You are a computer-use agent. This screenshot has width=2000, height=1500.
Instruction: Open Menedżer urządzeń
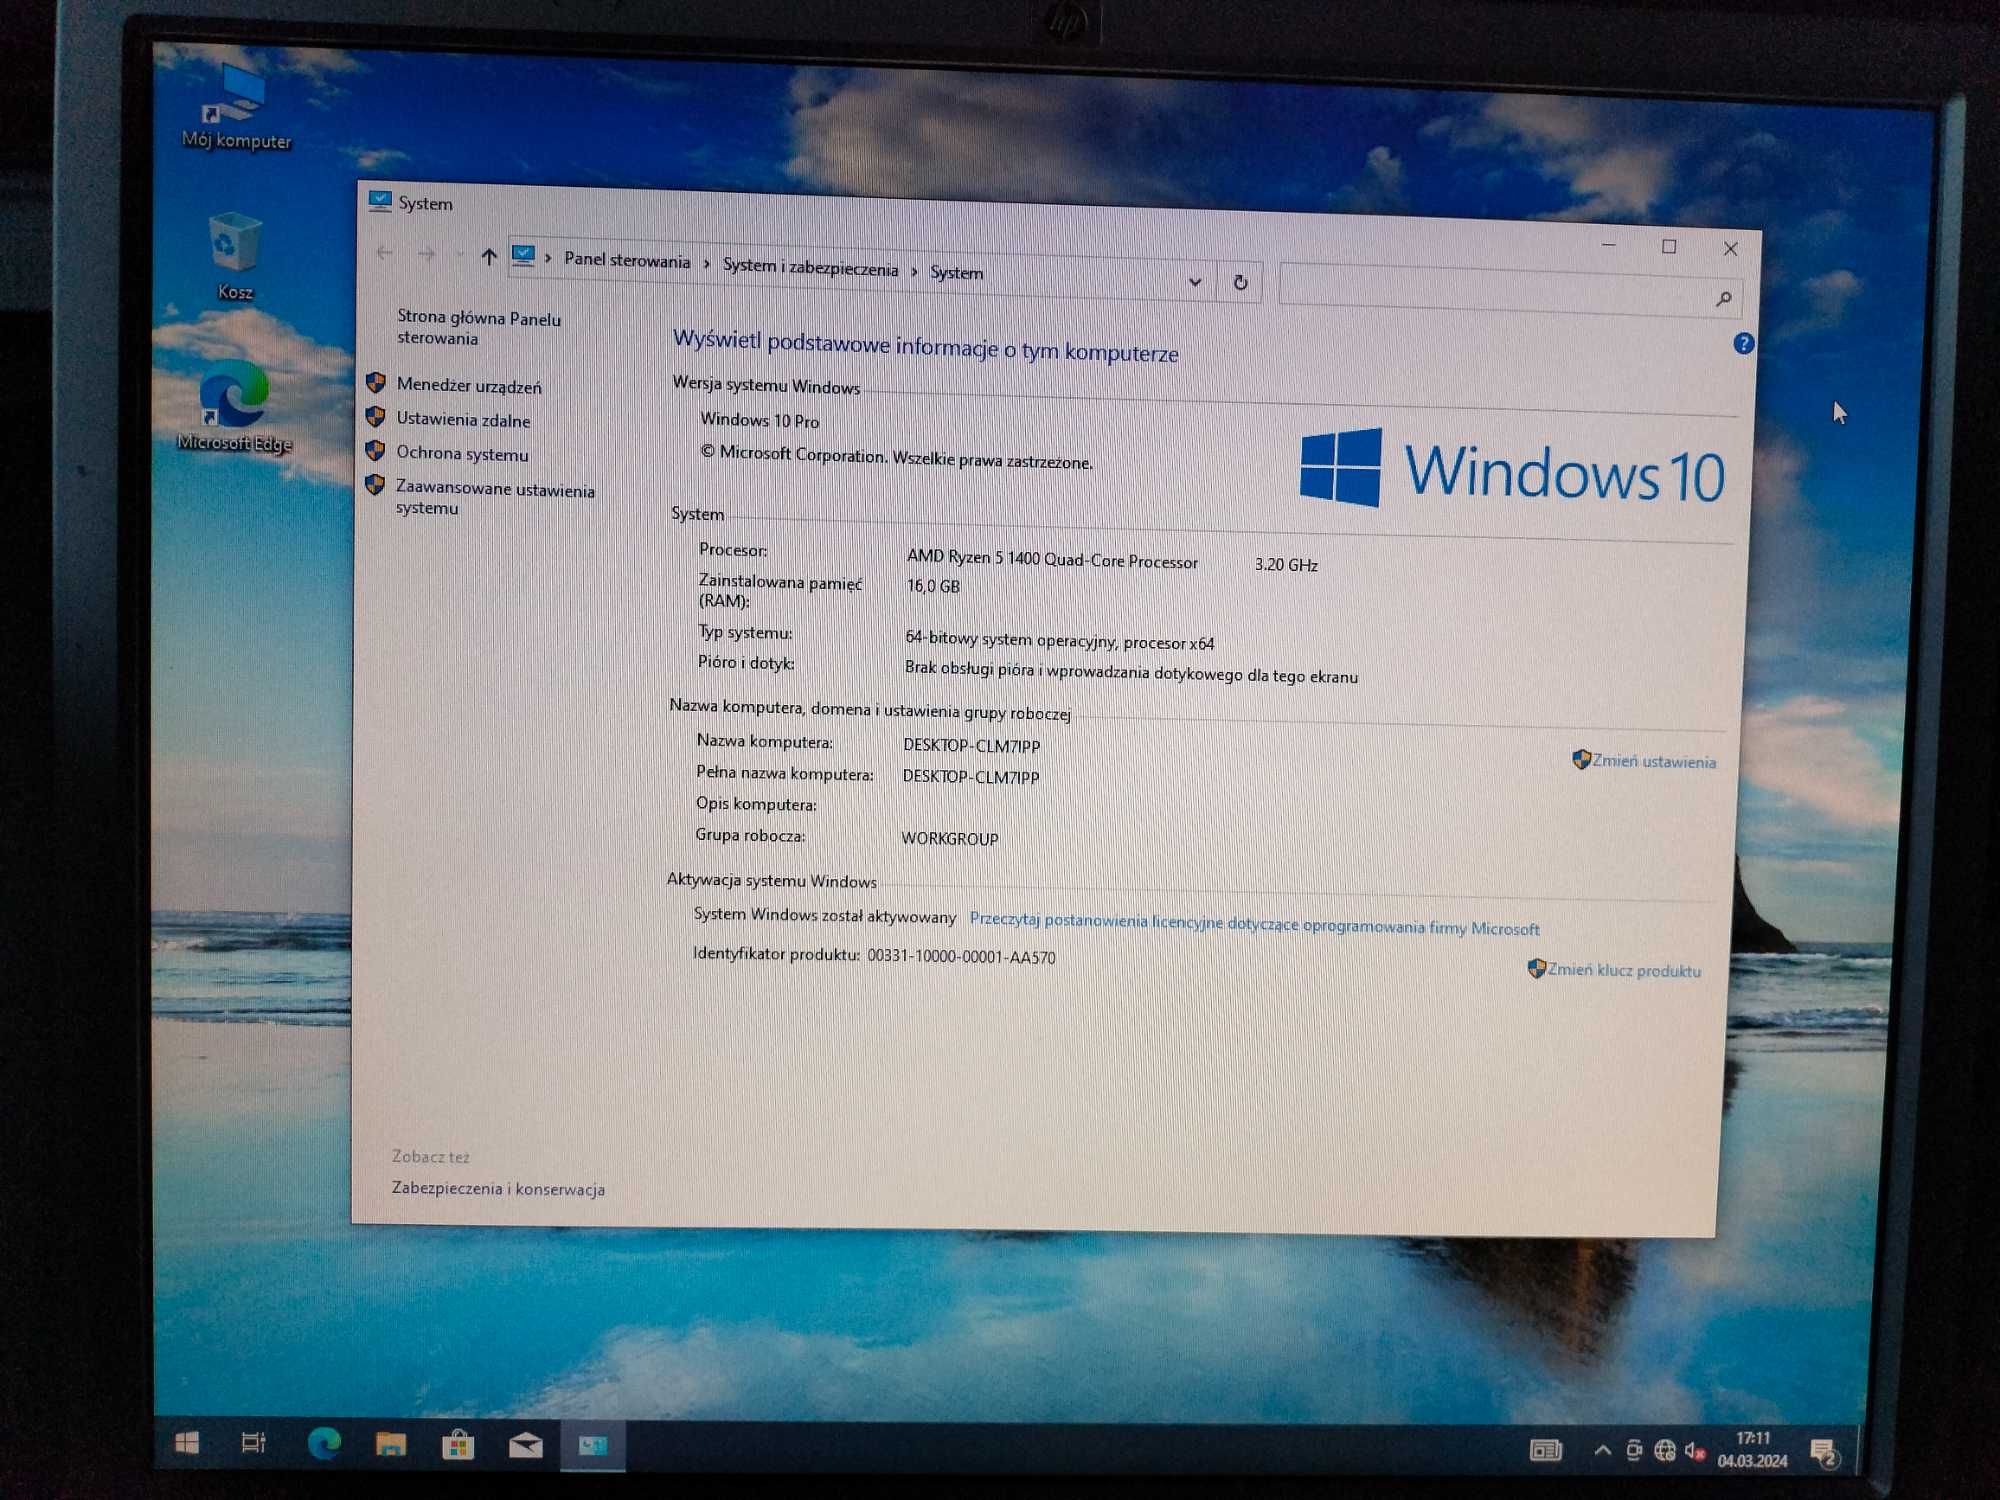[x=469, y=386]
